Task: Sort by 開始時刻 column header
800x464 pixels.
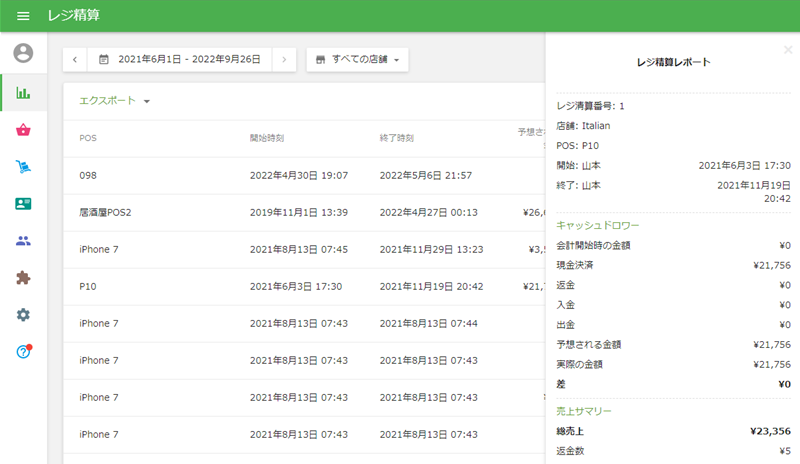Action: pyautogui.click(x=270, y=138)
